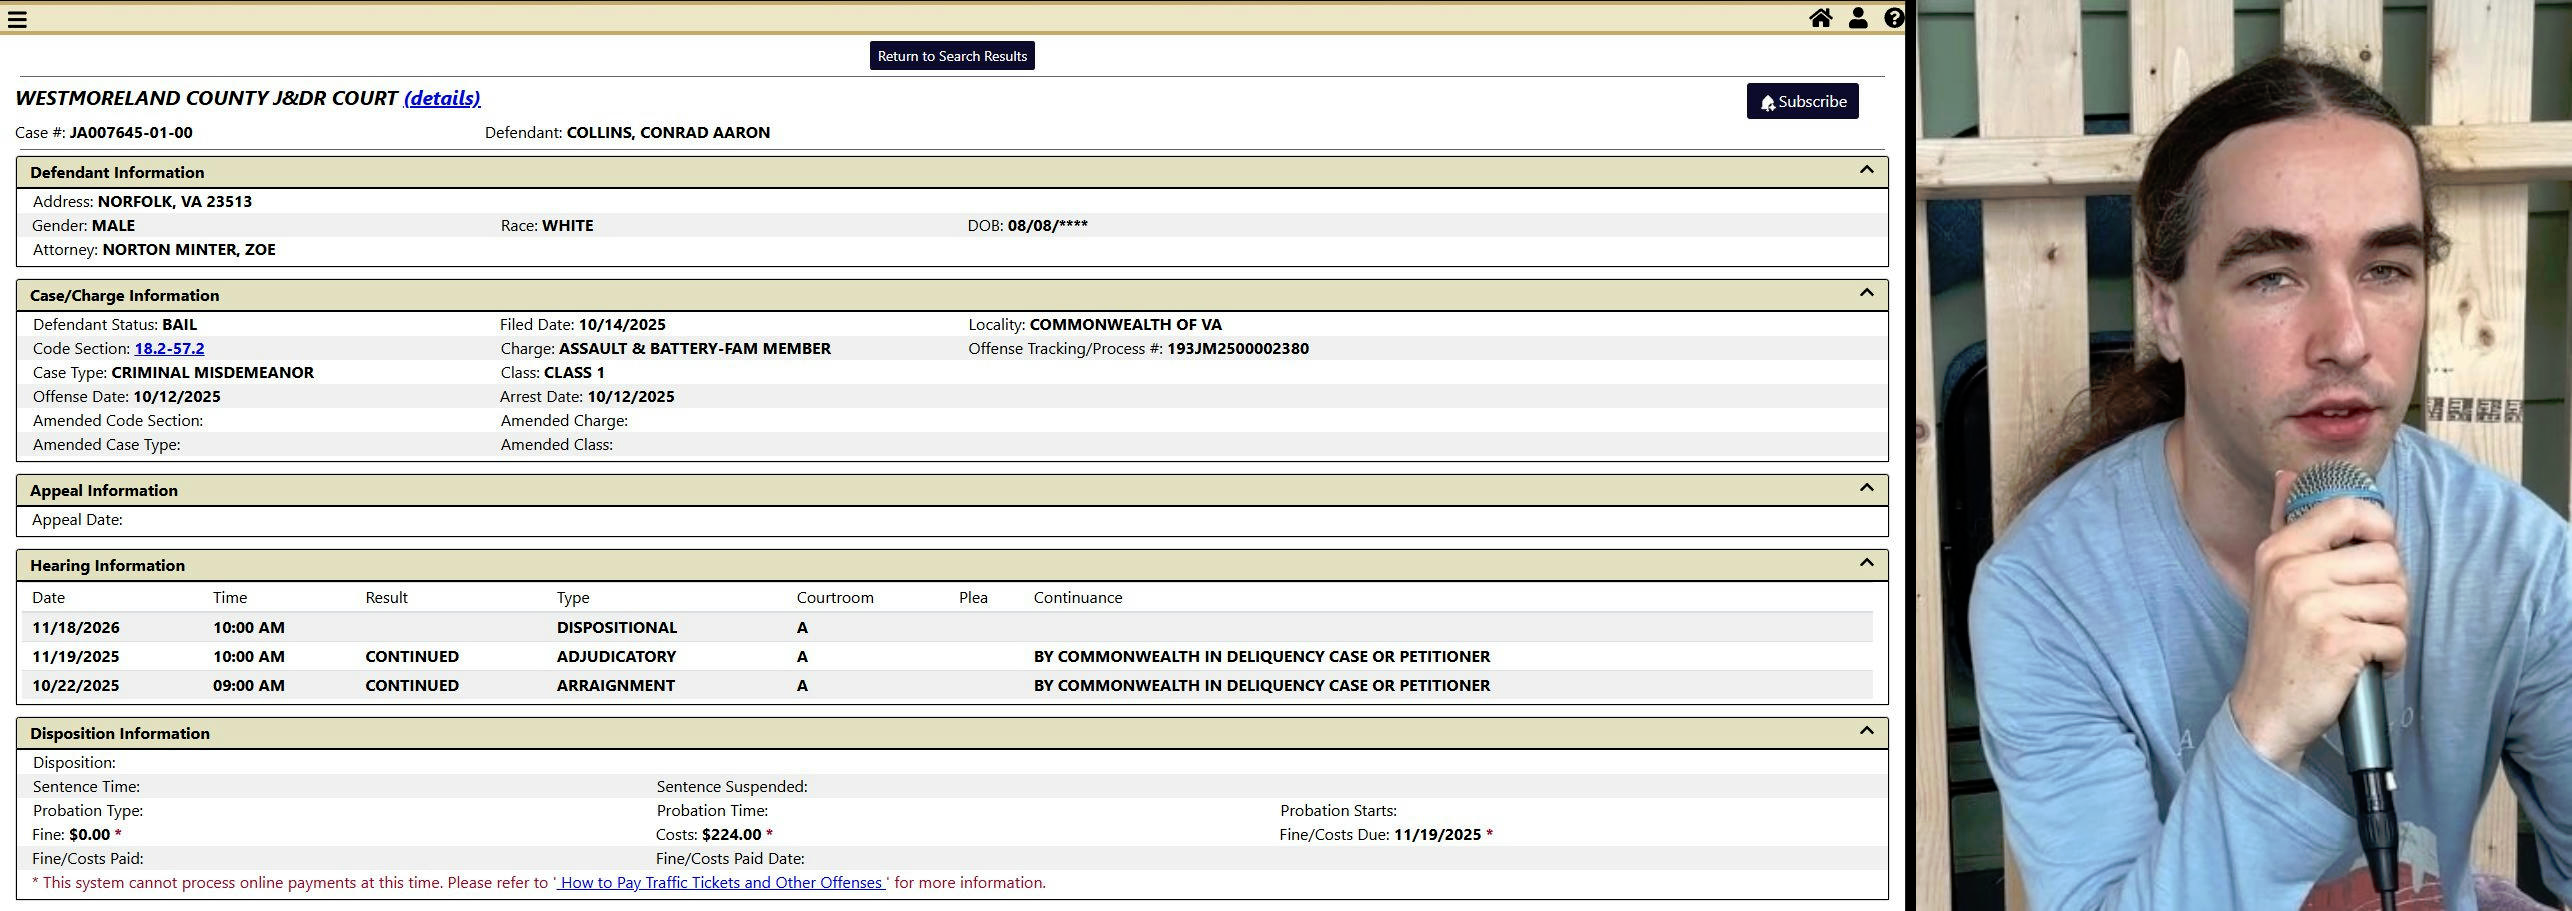Subscribe to case with bell button
Viewport: 2572px width, 911px height.
1801,101
